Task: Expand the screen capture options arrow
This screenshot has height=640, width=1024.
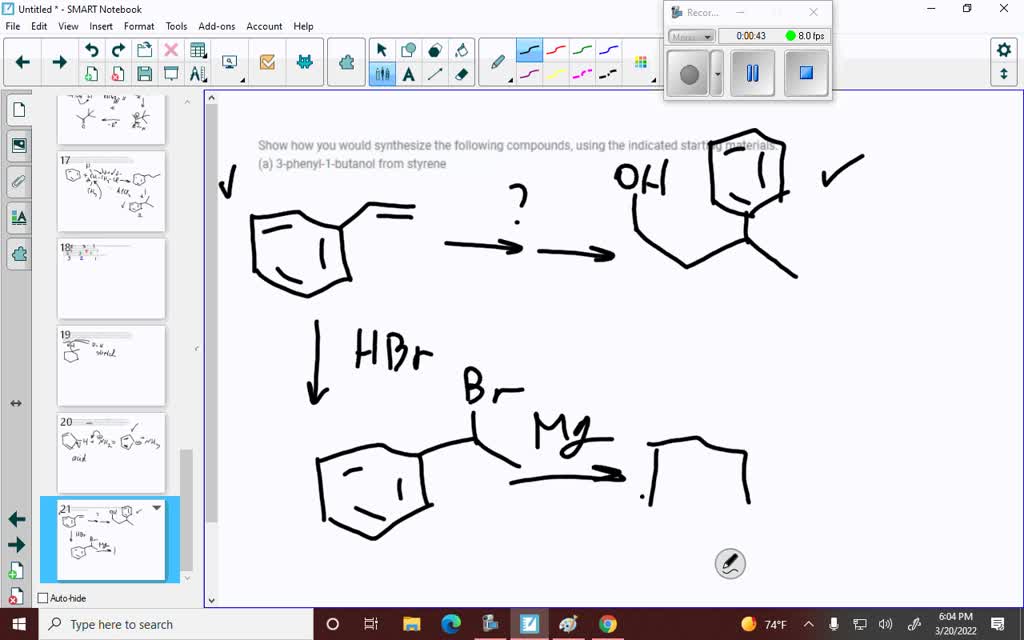Action: [x=242, y=79]
